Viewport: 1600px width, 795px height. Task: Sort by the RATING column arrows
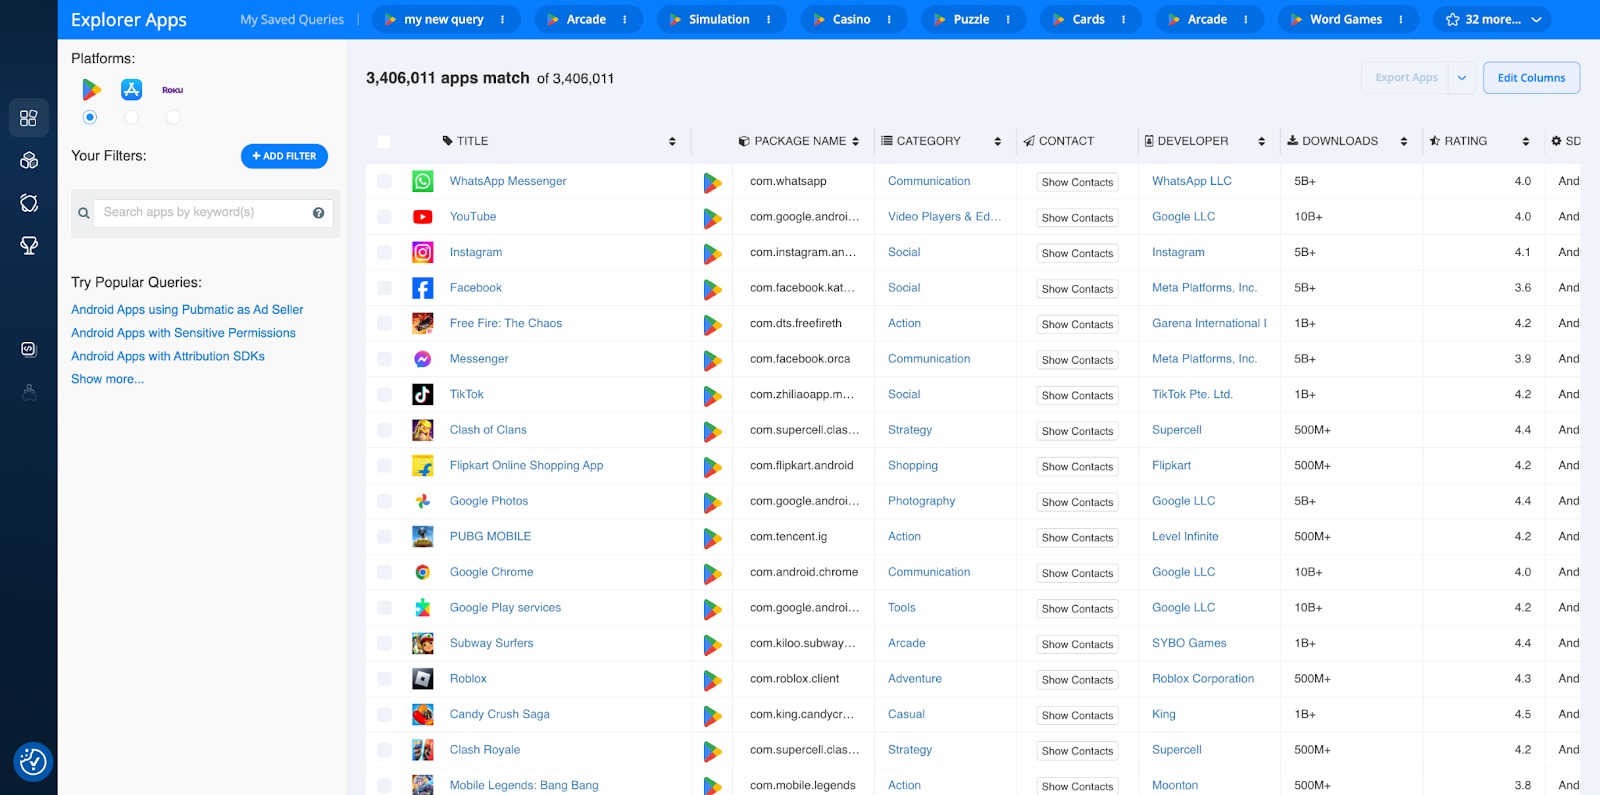(1526, 141)
